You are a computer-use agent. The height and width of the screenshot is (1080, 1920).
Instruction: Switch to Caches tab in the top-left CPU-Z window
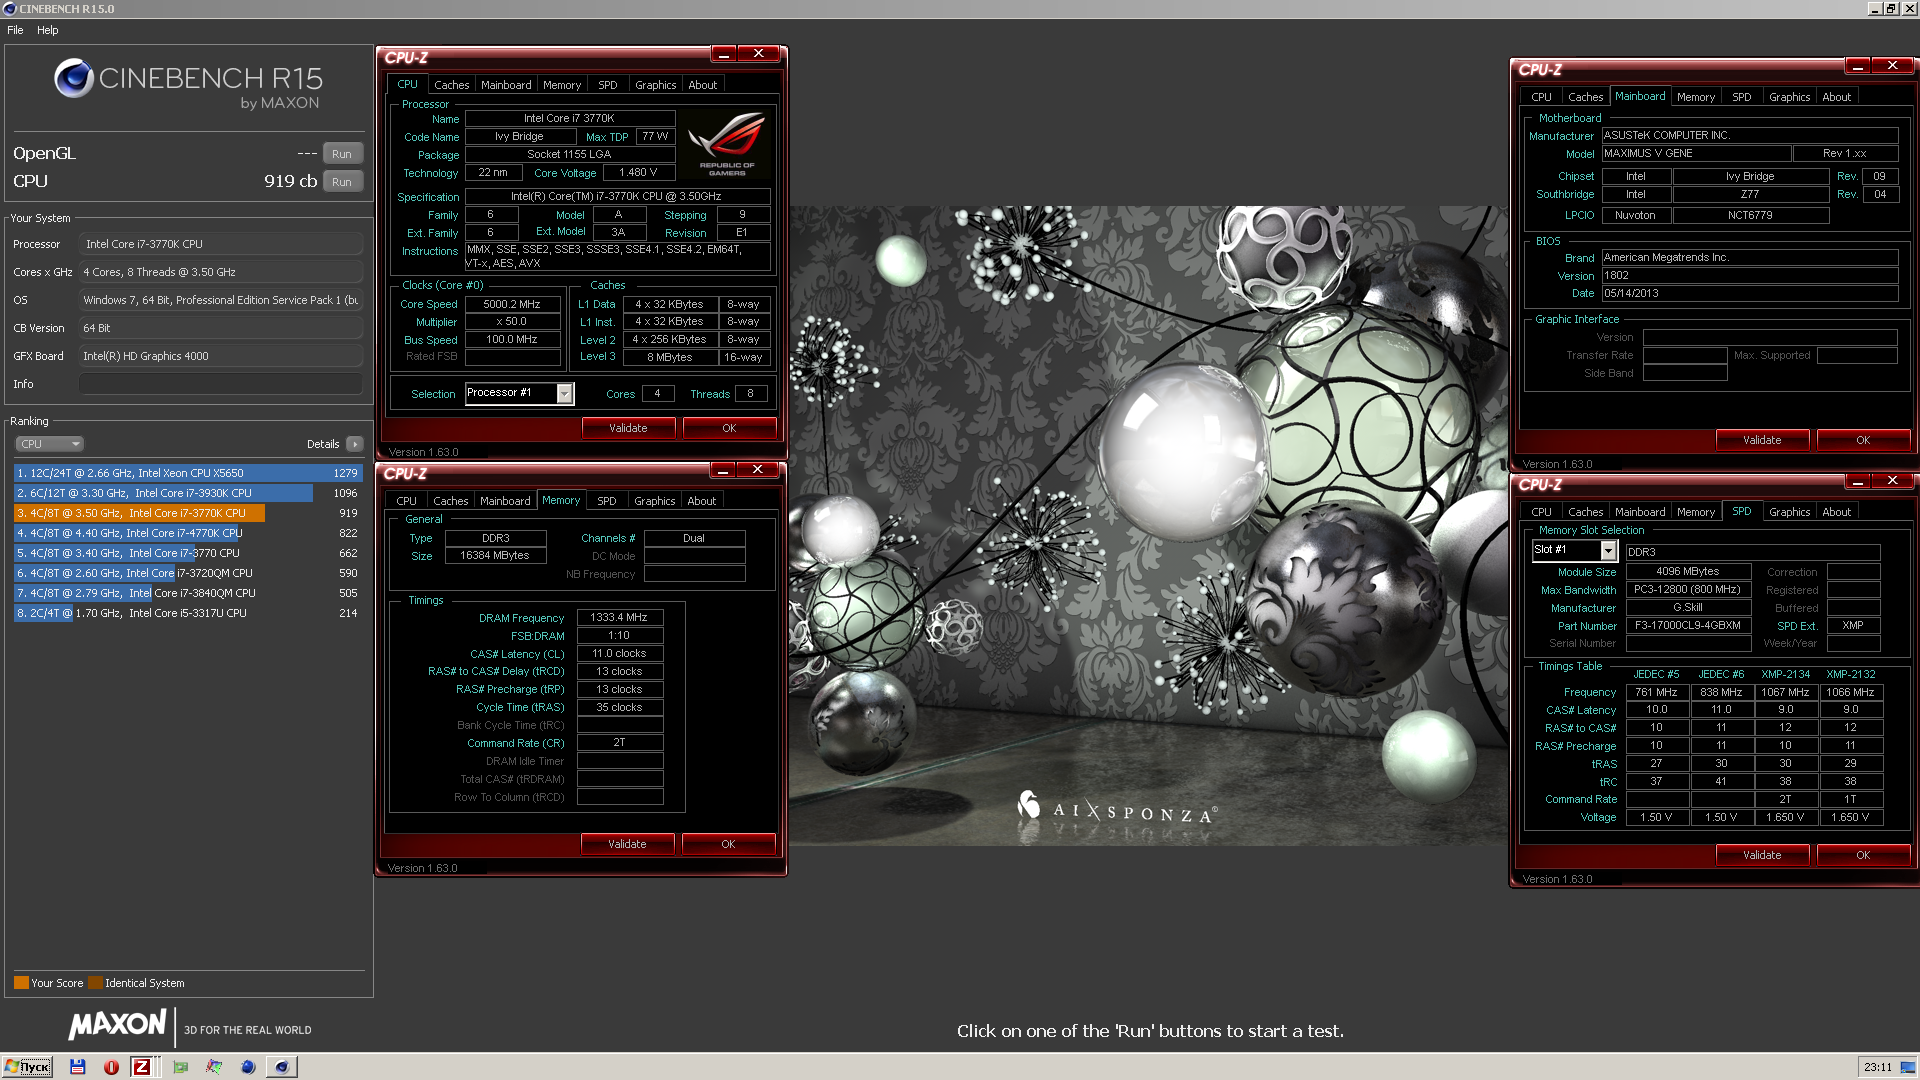pos(451,85)
